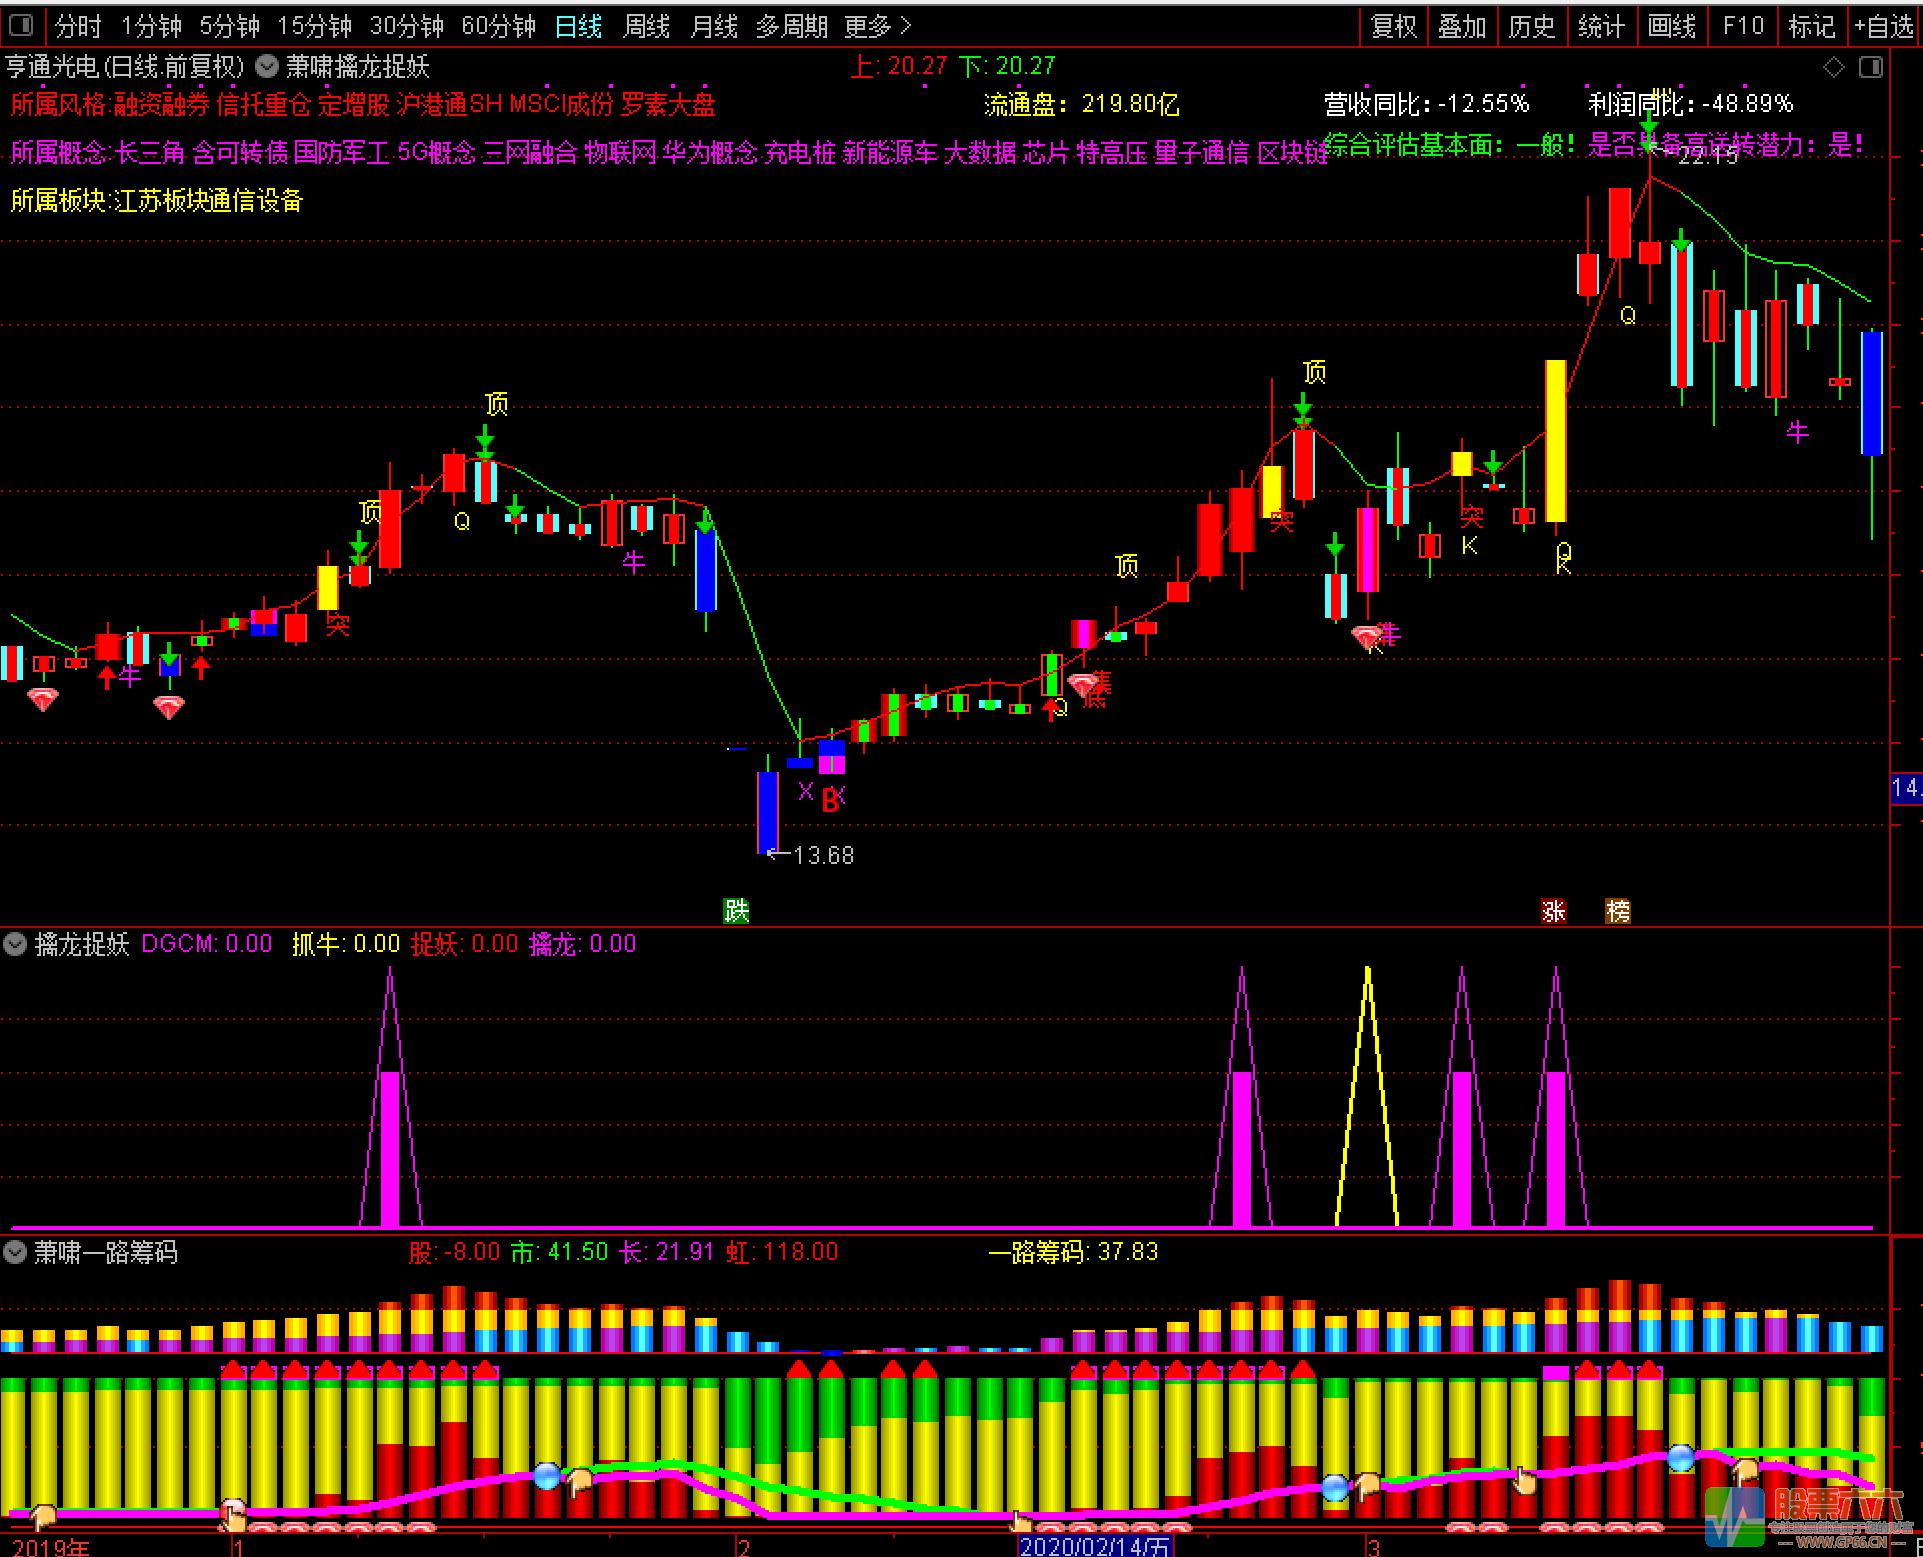Expand the 擒龙捉妖 sub-indicator dropdown arrow

point(15,944)
